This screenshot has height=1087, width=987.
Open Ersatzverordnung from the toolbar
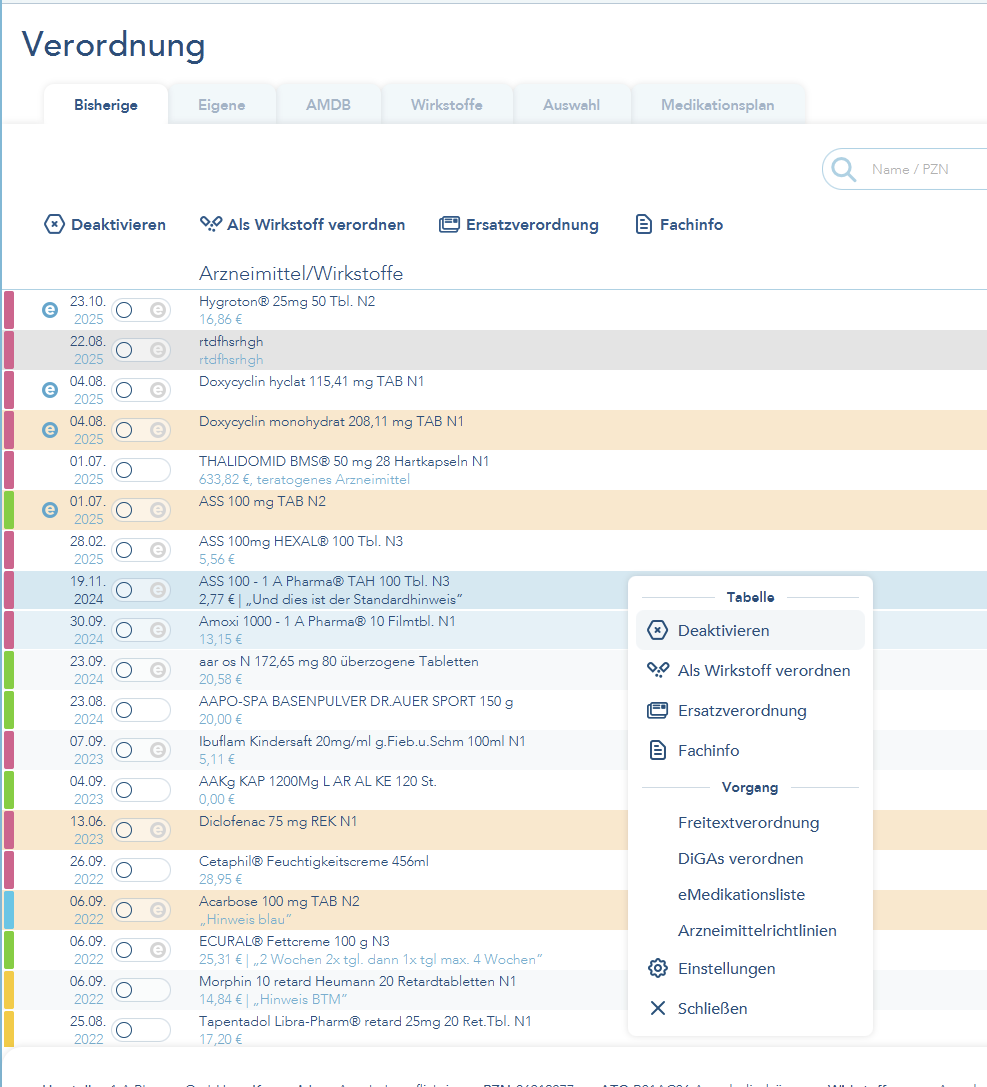(x=449, y=225)
